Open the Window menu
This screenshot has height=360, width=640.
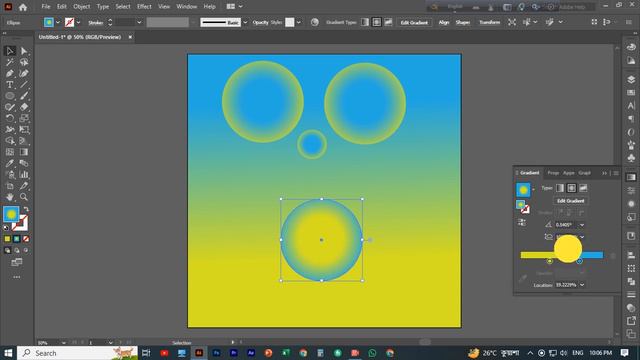pyautogui.click(x=187, y=7)
